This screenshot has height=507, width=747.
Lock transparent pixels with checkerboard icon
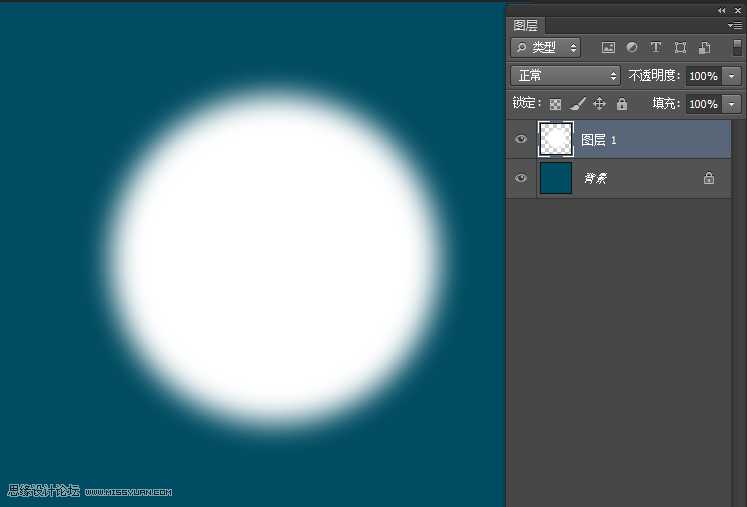pyautogui.click(x=555, y=104)
